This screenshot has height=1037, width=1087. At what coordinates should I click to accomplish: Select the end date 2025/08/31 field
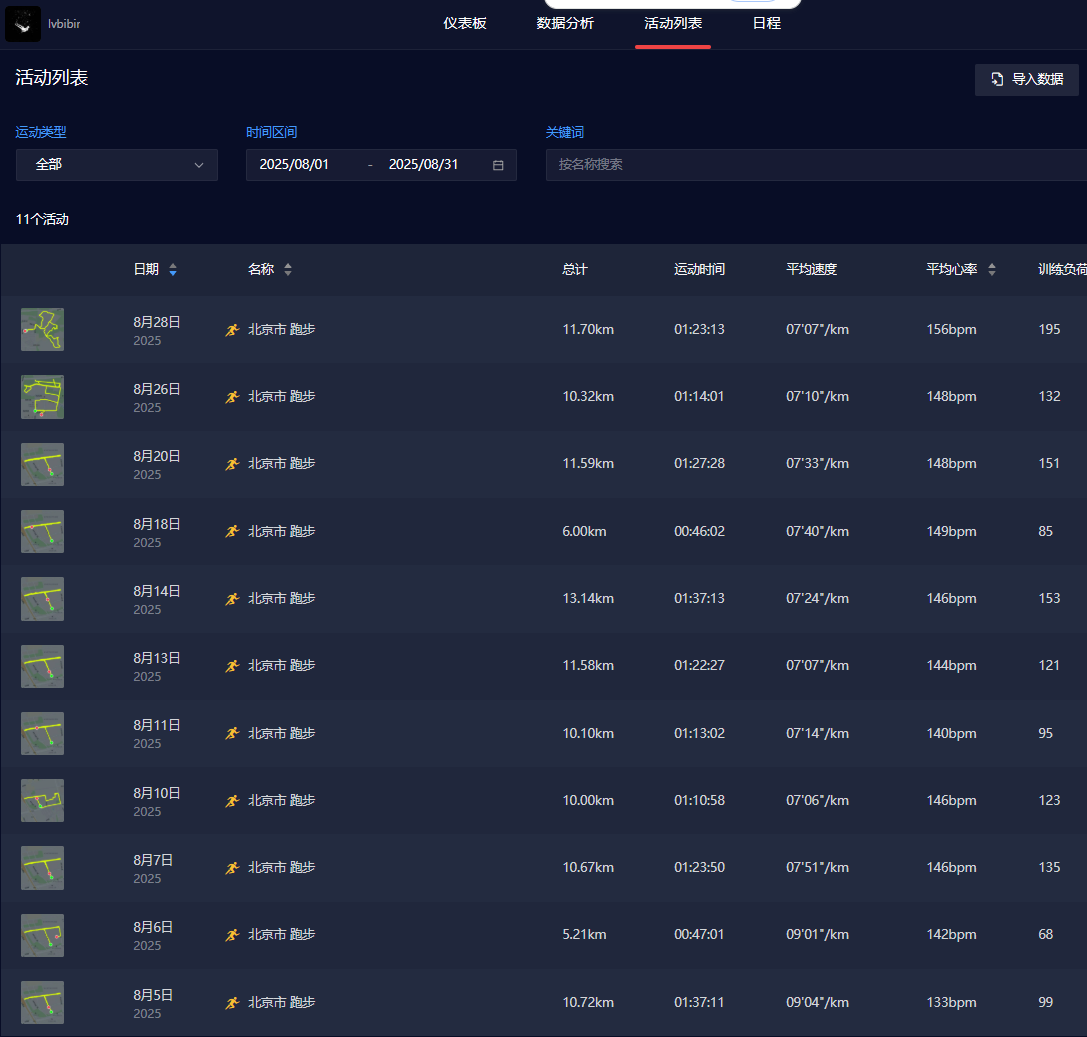423,165
